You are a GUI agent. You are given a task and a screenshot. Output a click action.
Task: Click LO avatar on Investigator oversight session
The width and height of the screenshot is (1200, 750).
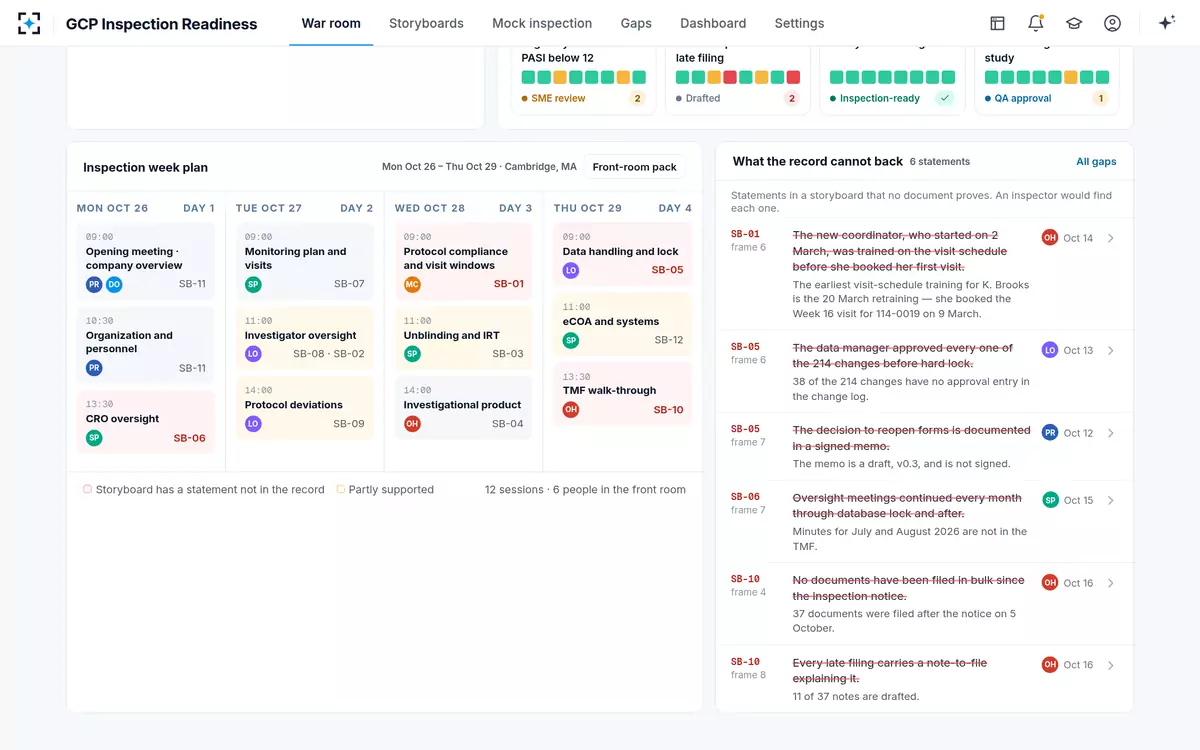click(x=253, y=354)
